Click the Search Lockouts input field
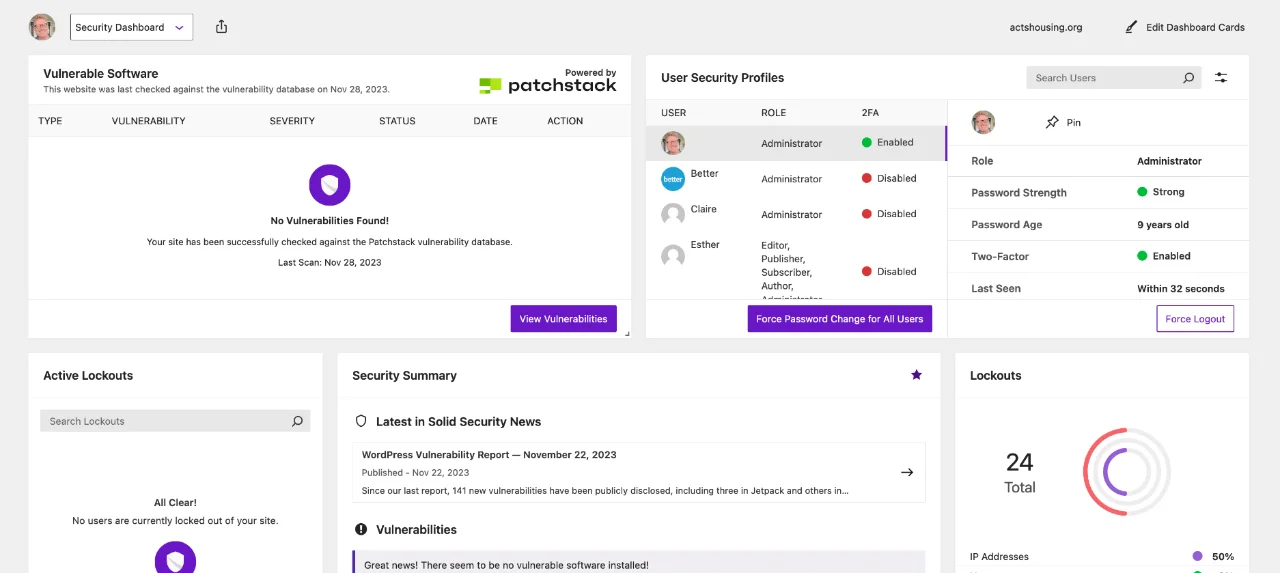The width and height of the screenshot is (1280, 573). [x=165, y=422]
